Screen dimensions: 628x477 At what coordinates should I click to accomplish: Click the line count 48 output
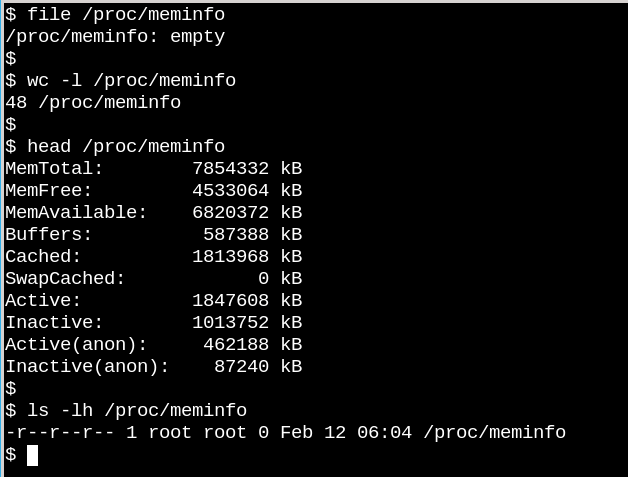tap(16, 103)
